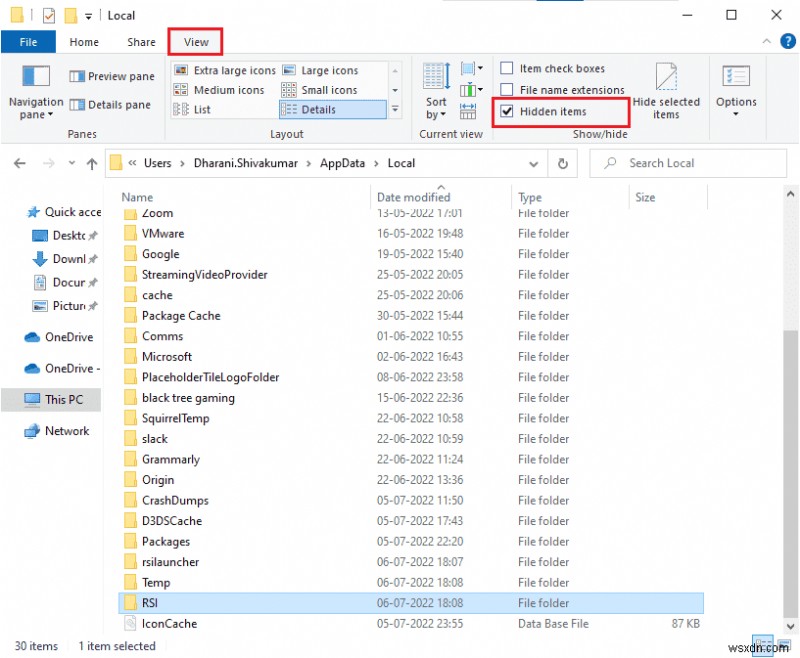Select Small icons layout
The height and width of the screenshot is (658, 800).
point(319,90)
